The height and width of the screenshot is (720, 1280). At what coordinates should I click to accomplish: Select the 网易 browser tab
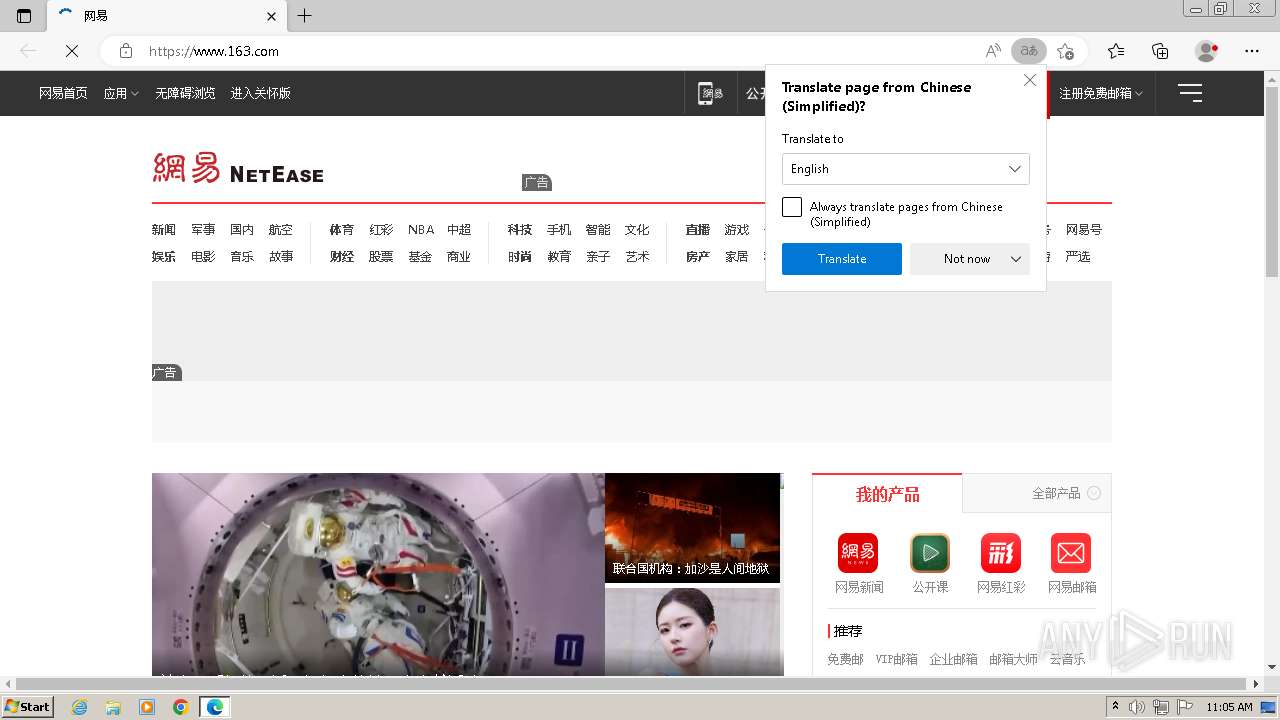point(165,16)
